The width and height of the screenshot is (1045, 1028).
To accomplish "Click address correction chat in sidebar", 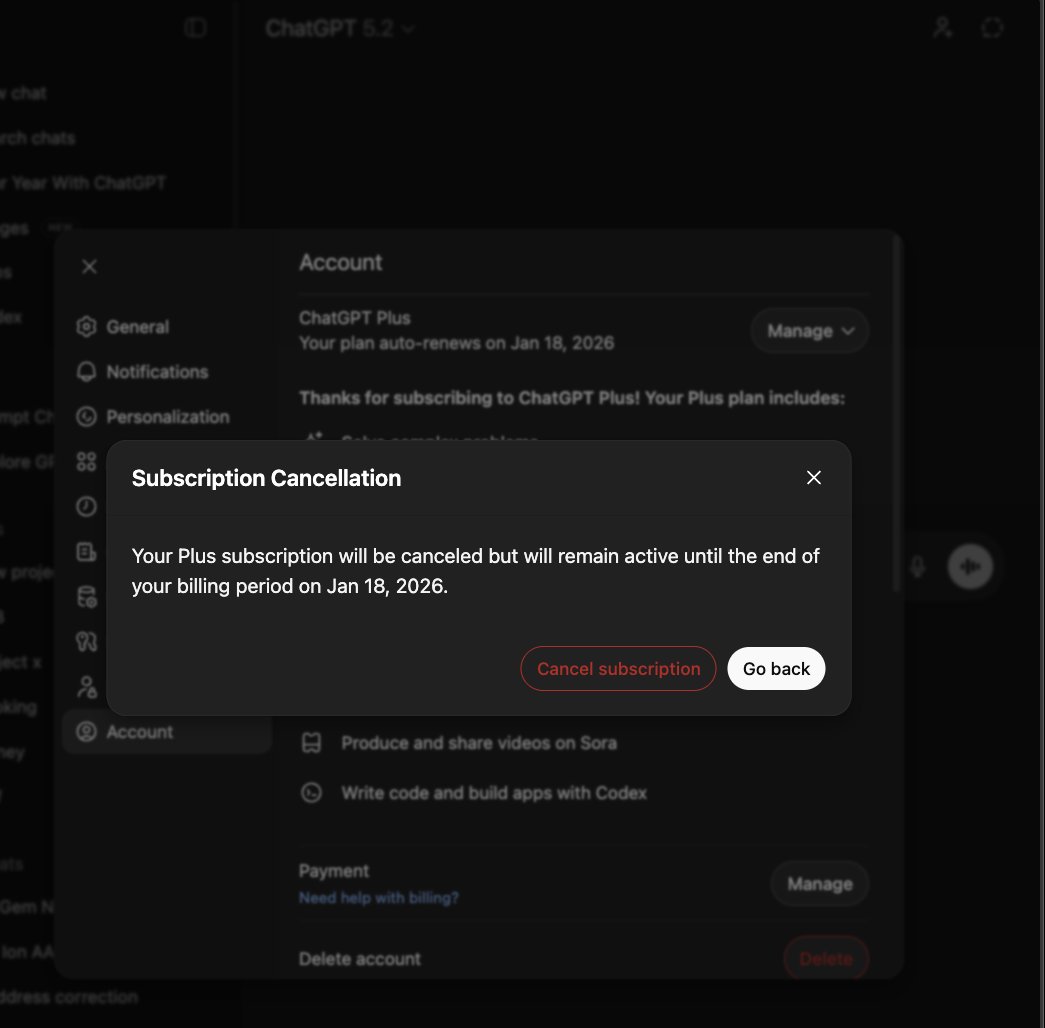I will tap(69, 997).
